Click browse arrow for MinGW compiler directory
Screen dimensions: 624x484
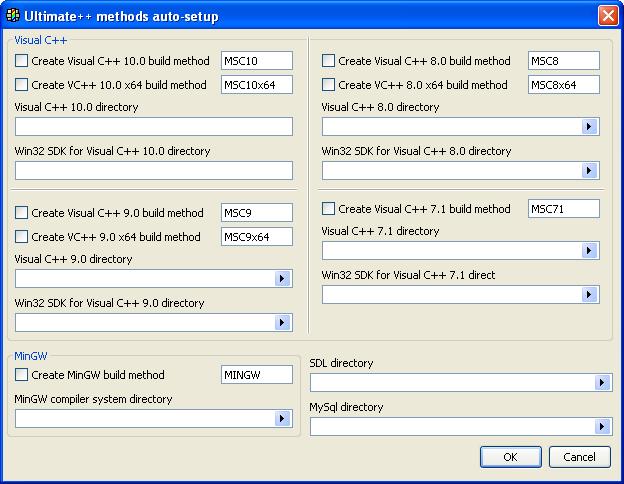282,419
